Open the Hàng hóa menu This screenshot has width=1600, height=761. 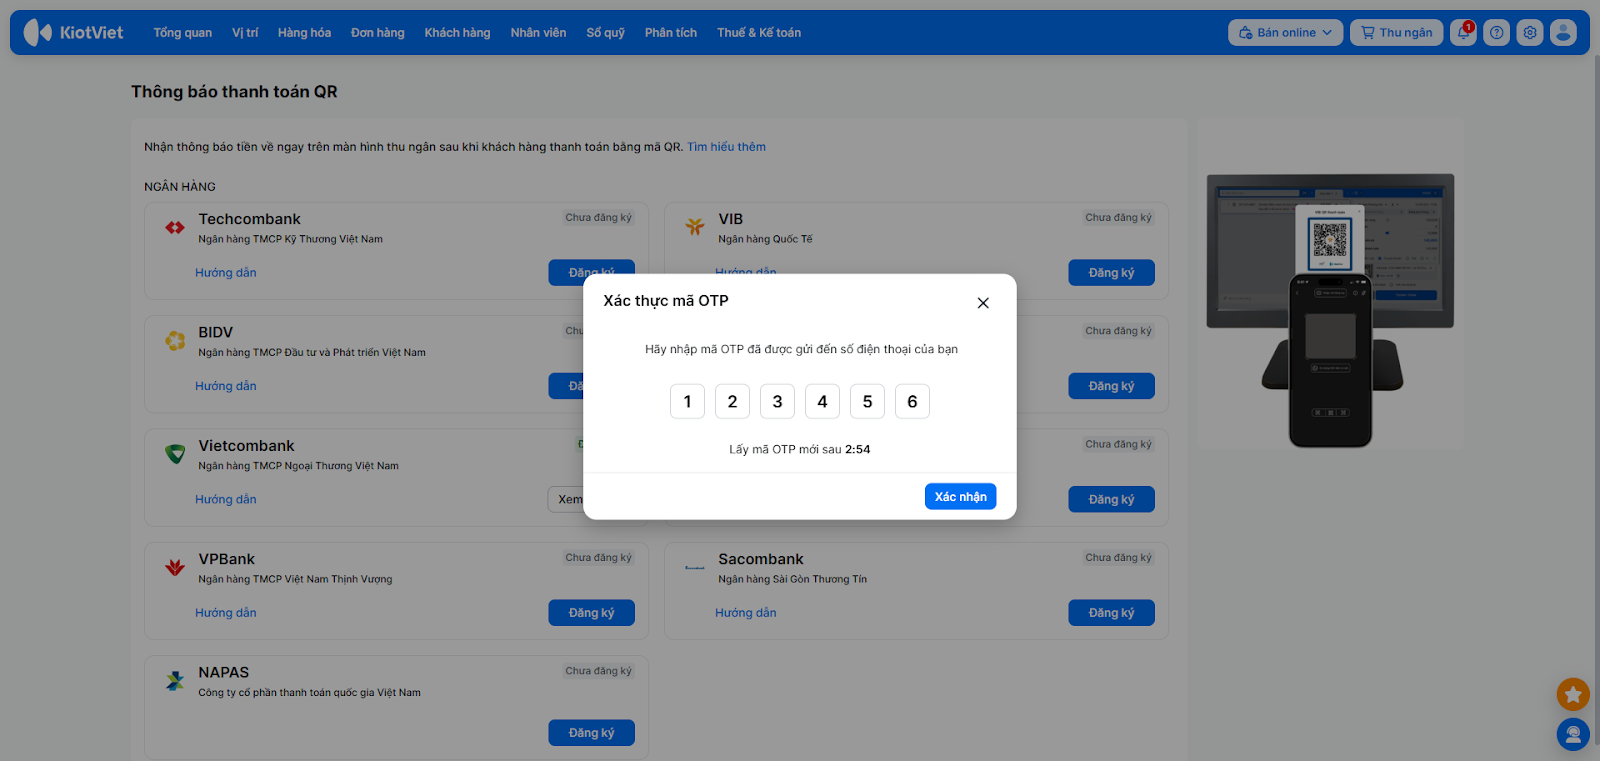(x=304, y=33)
